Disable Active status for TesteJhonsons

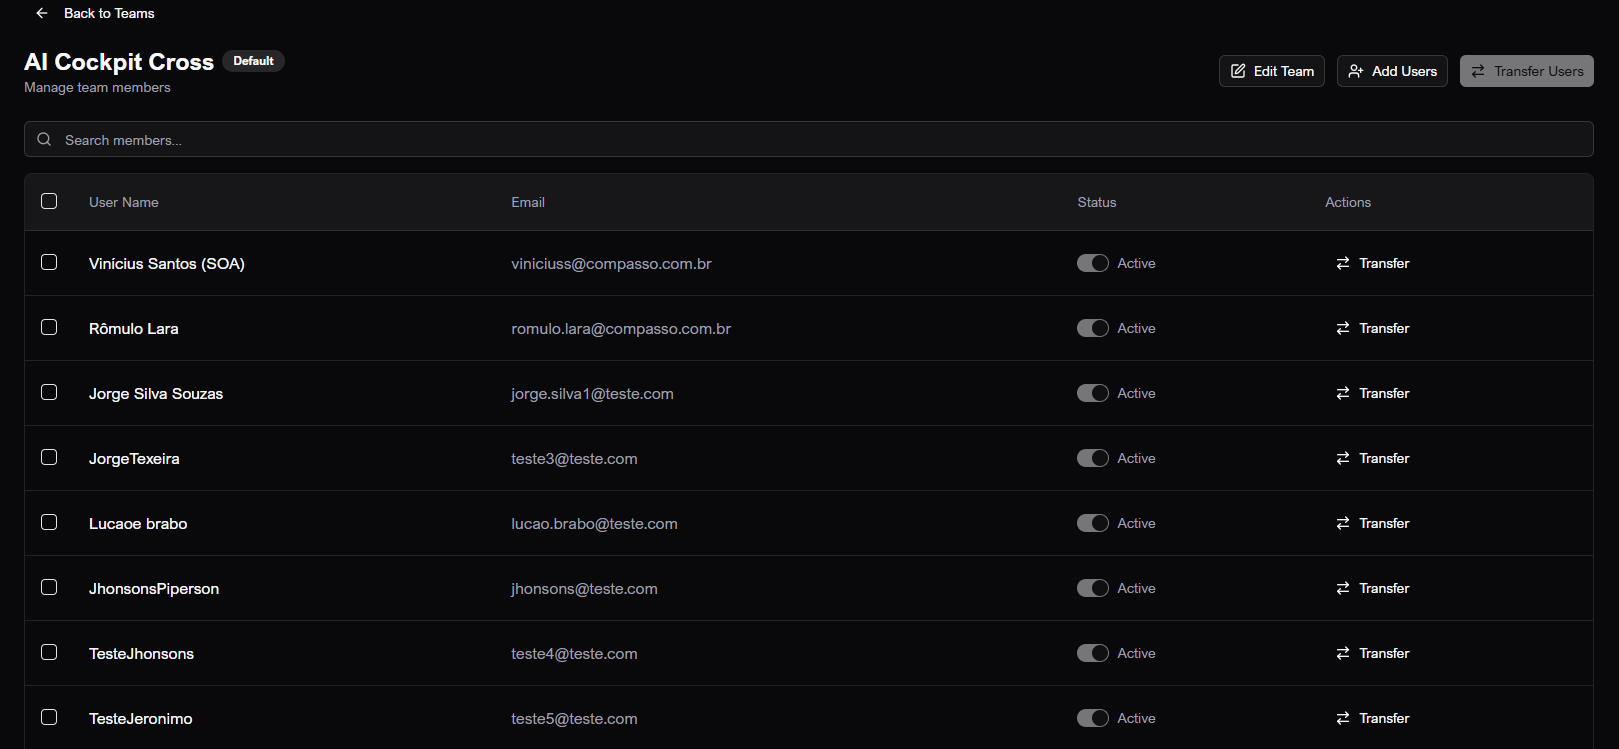pyautogui.click(x=1092, y=653)
